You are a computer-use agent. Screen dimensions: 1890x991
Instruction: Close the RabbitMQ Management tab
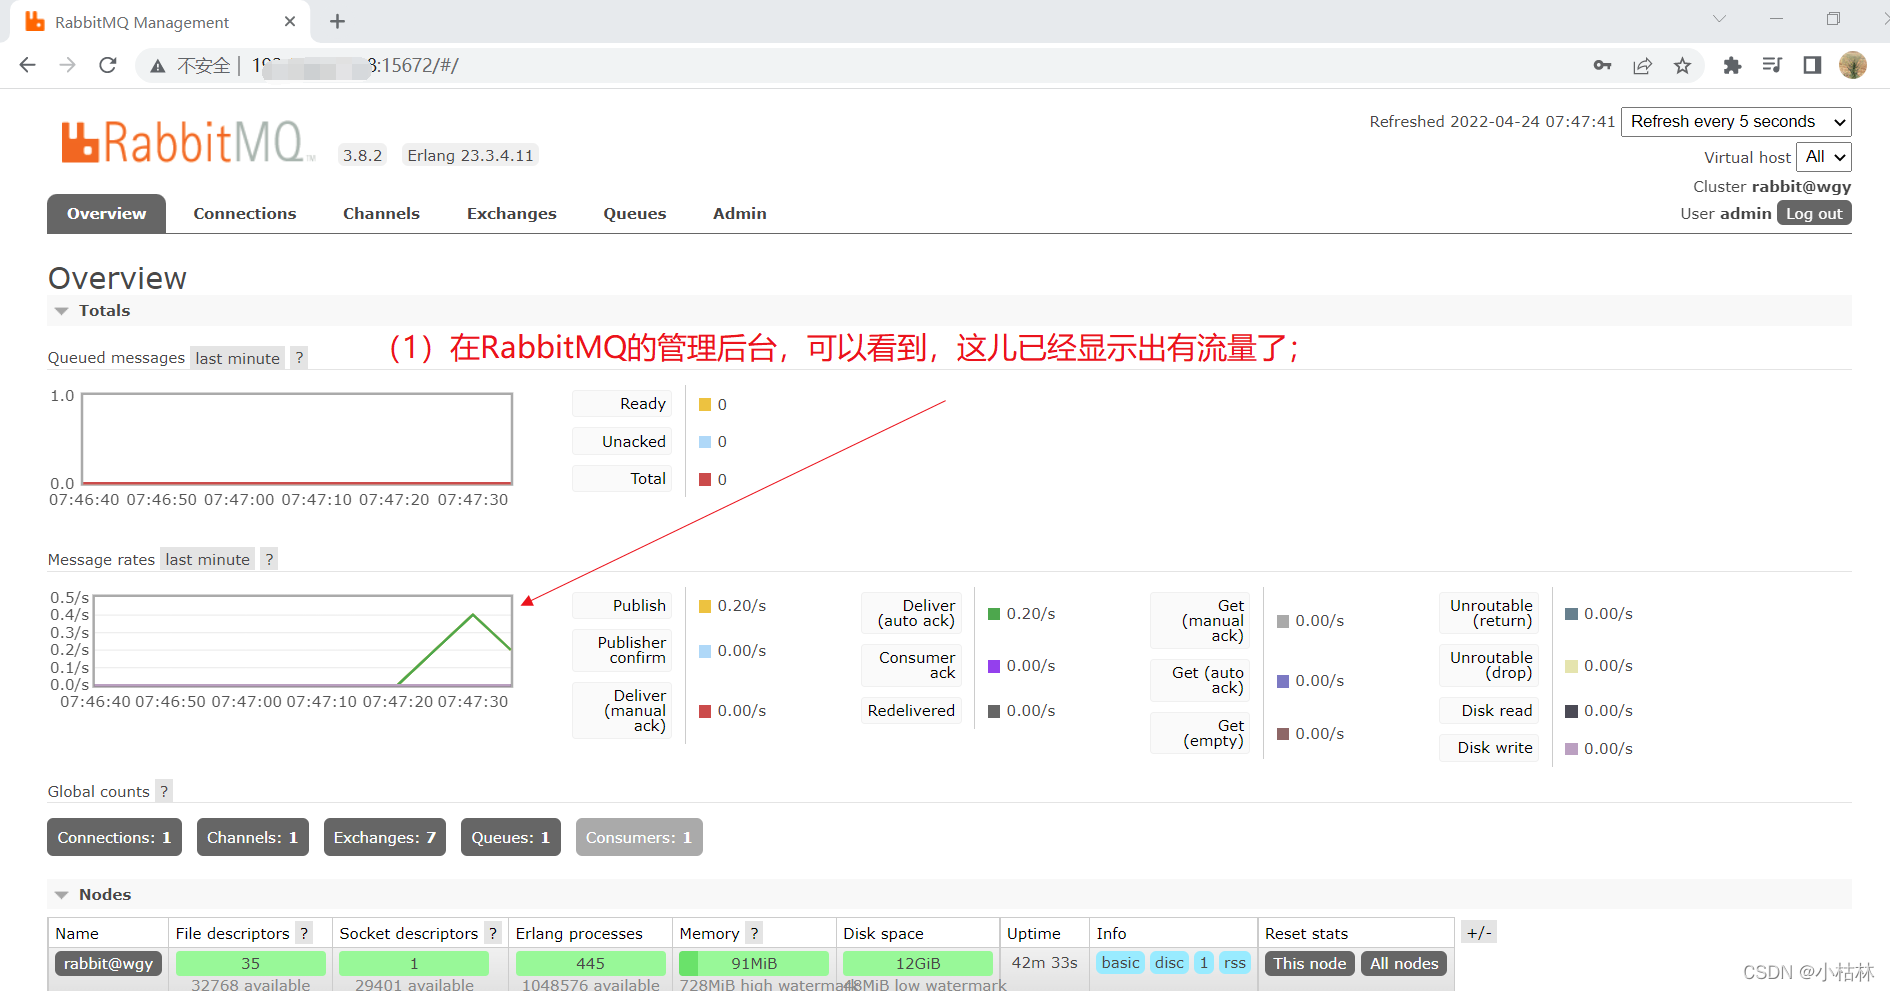tap(290, 21)
